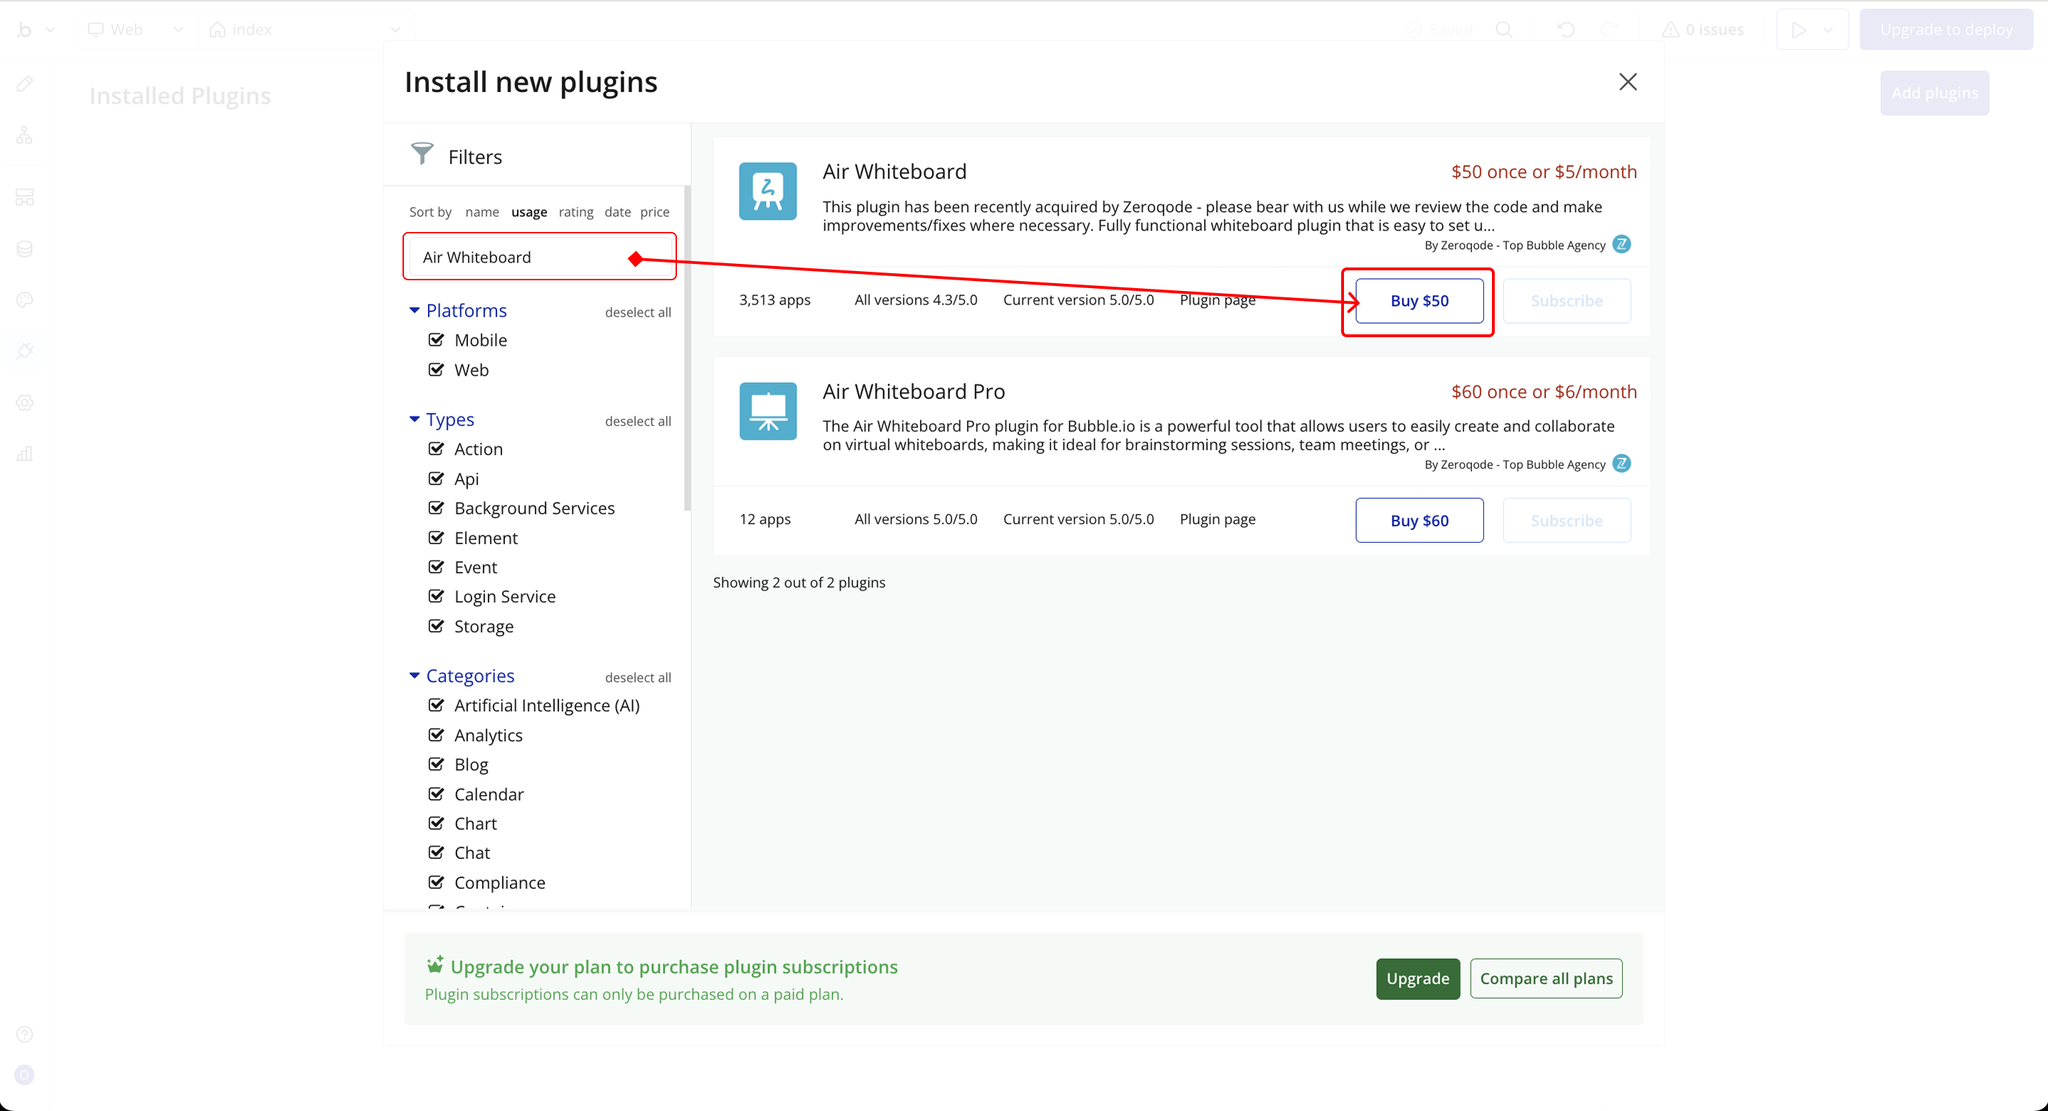2048x1111 pixels.
Task: Sort plugins by rating
Action: (575, 212)
